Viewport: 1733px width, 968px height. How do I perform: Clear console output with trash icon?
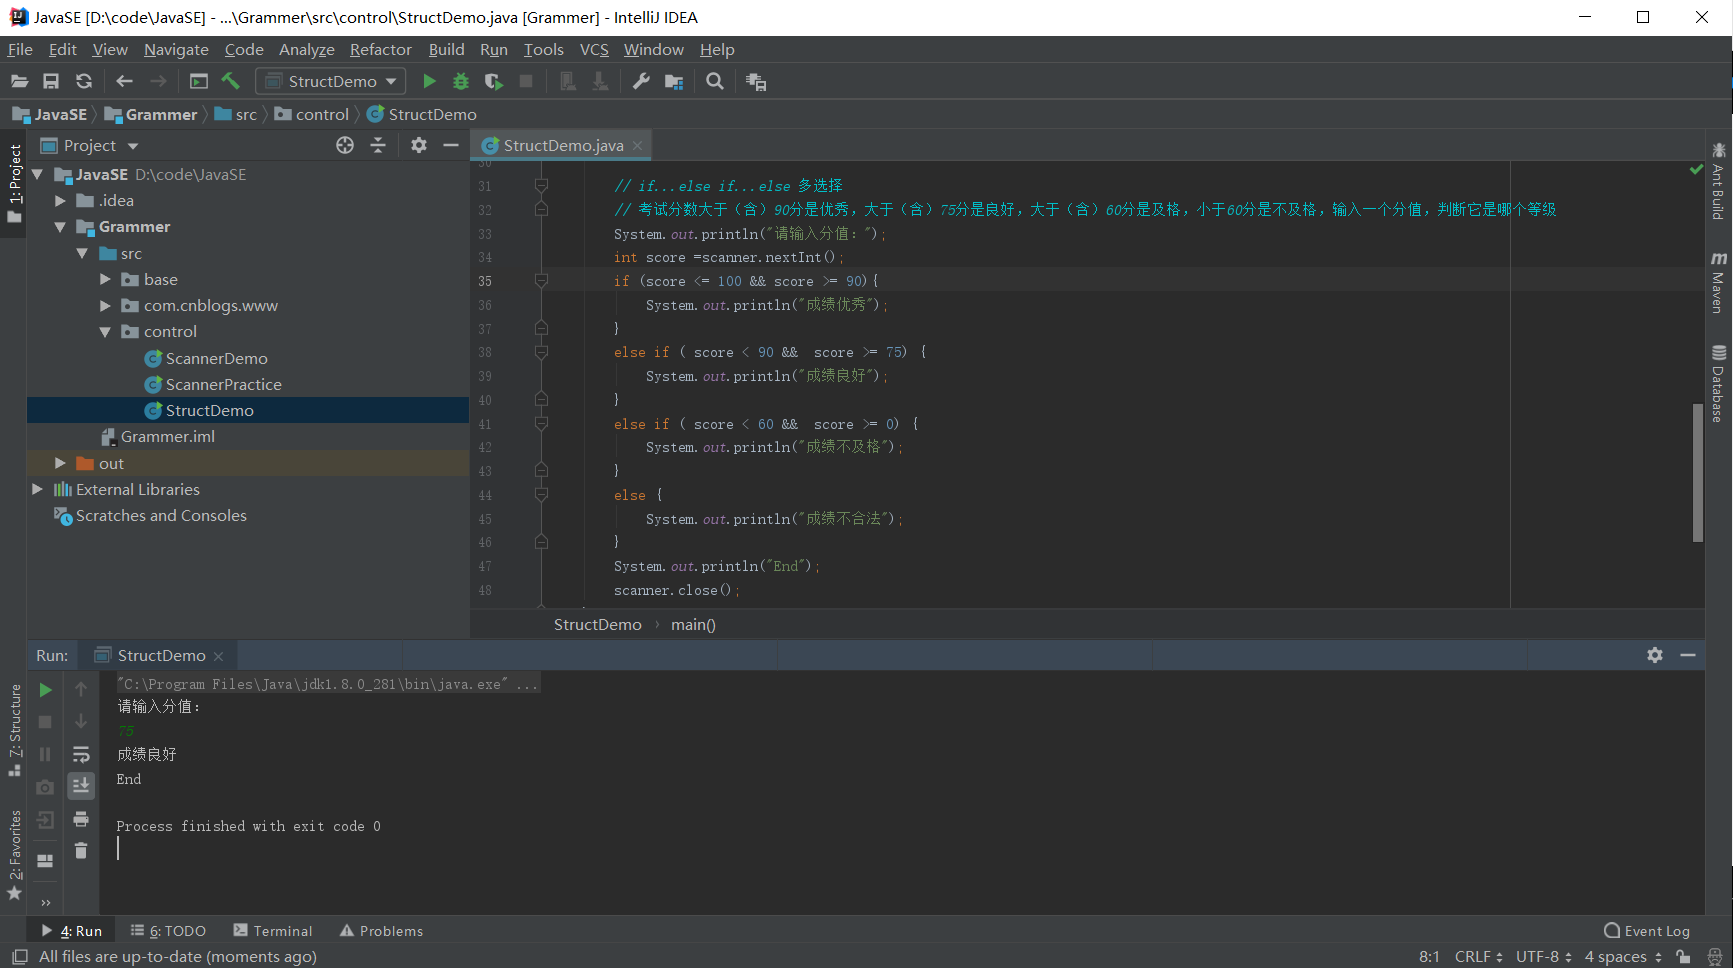point(81,851)
